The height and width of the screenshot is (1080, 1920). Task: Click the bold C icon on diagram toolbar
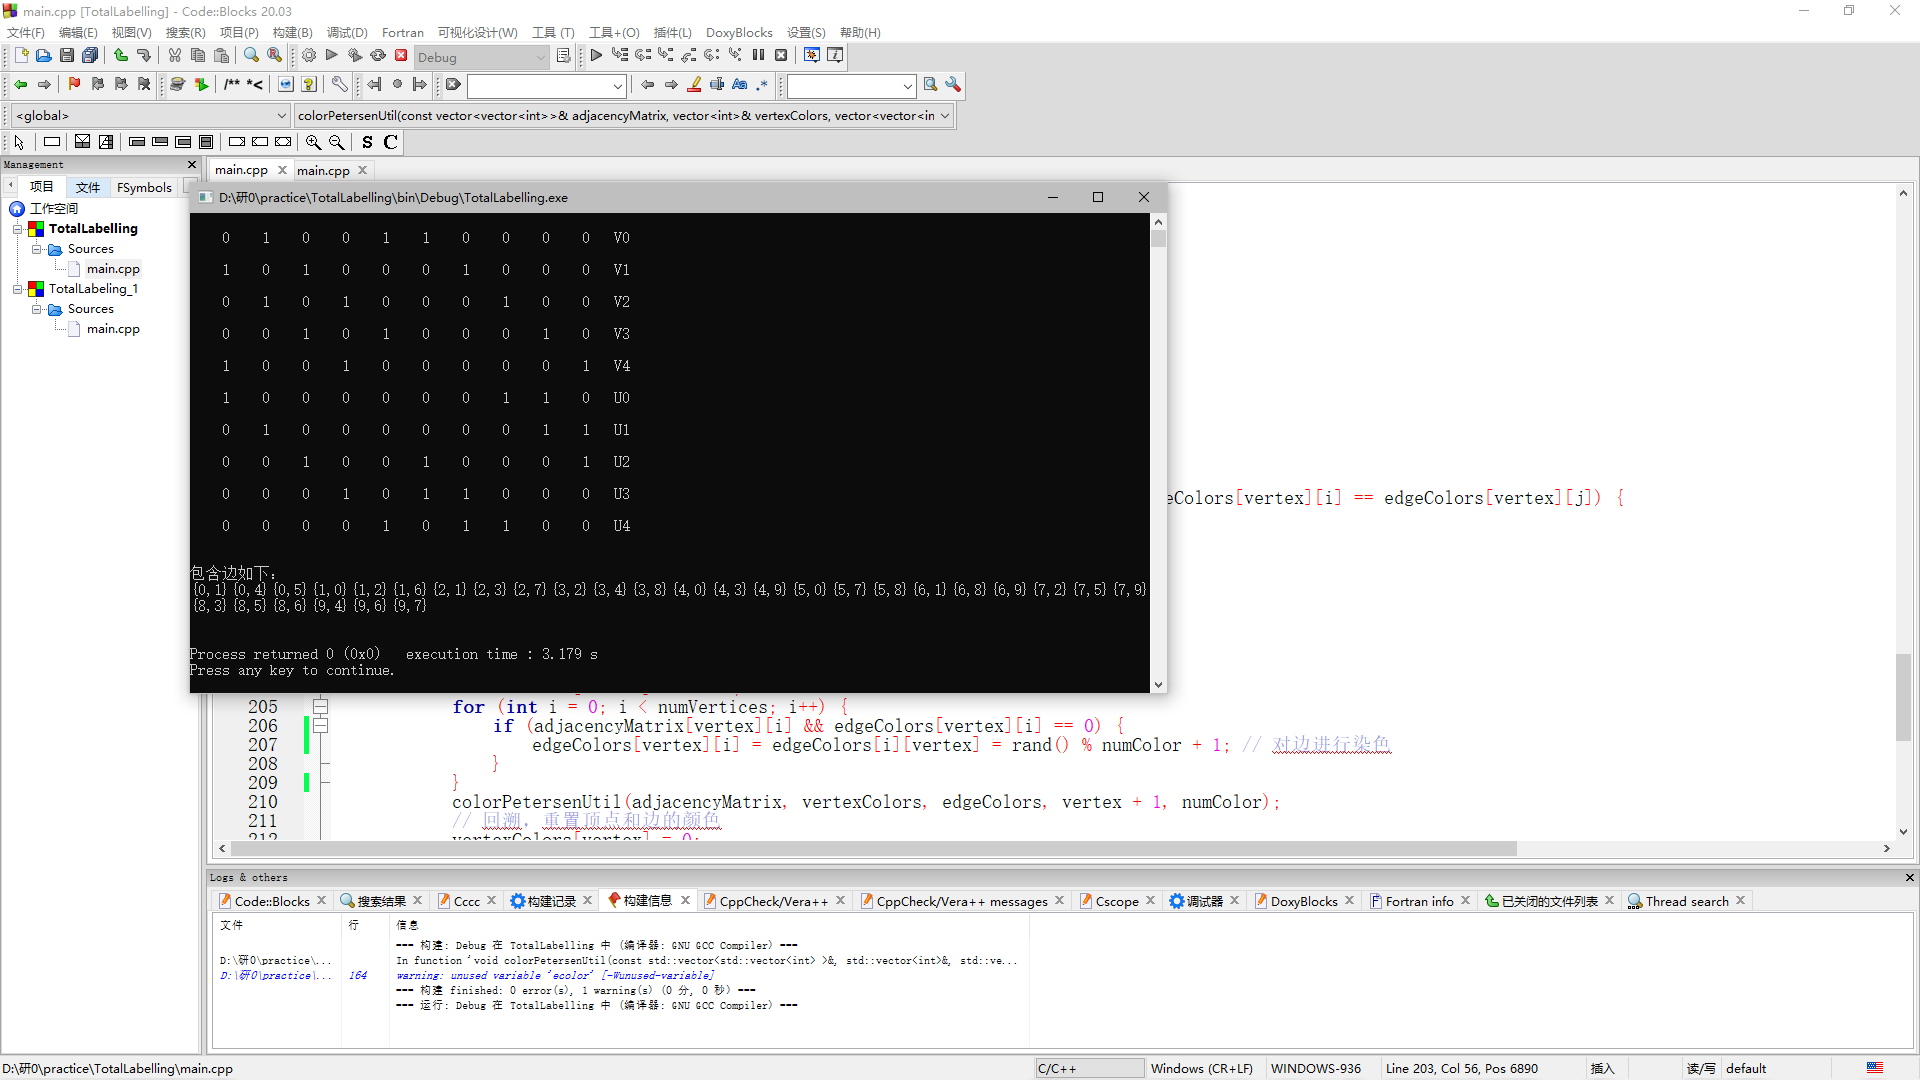pyautogui.click(x=391, y=142)
